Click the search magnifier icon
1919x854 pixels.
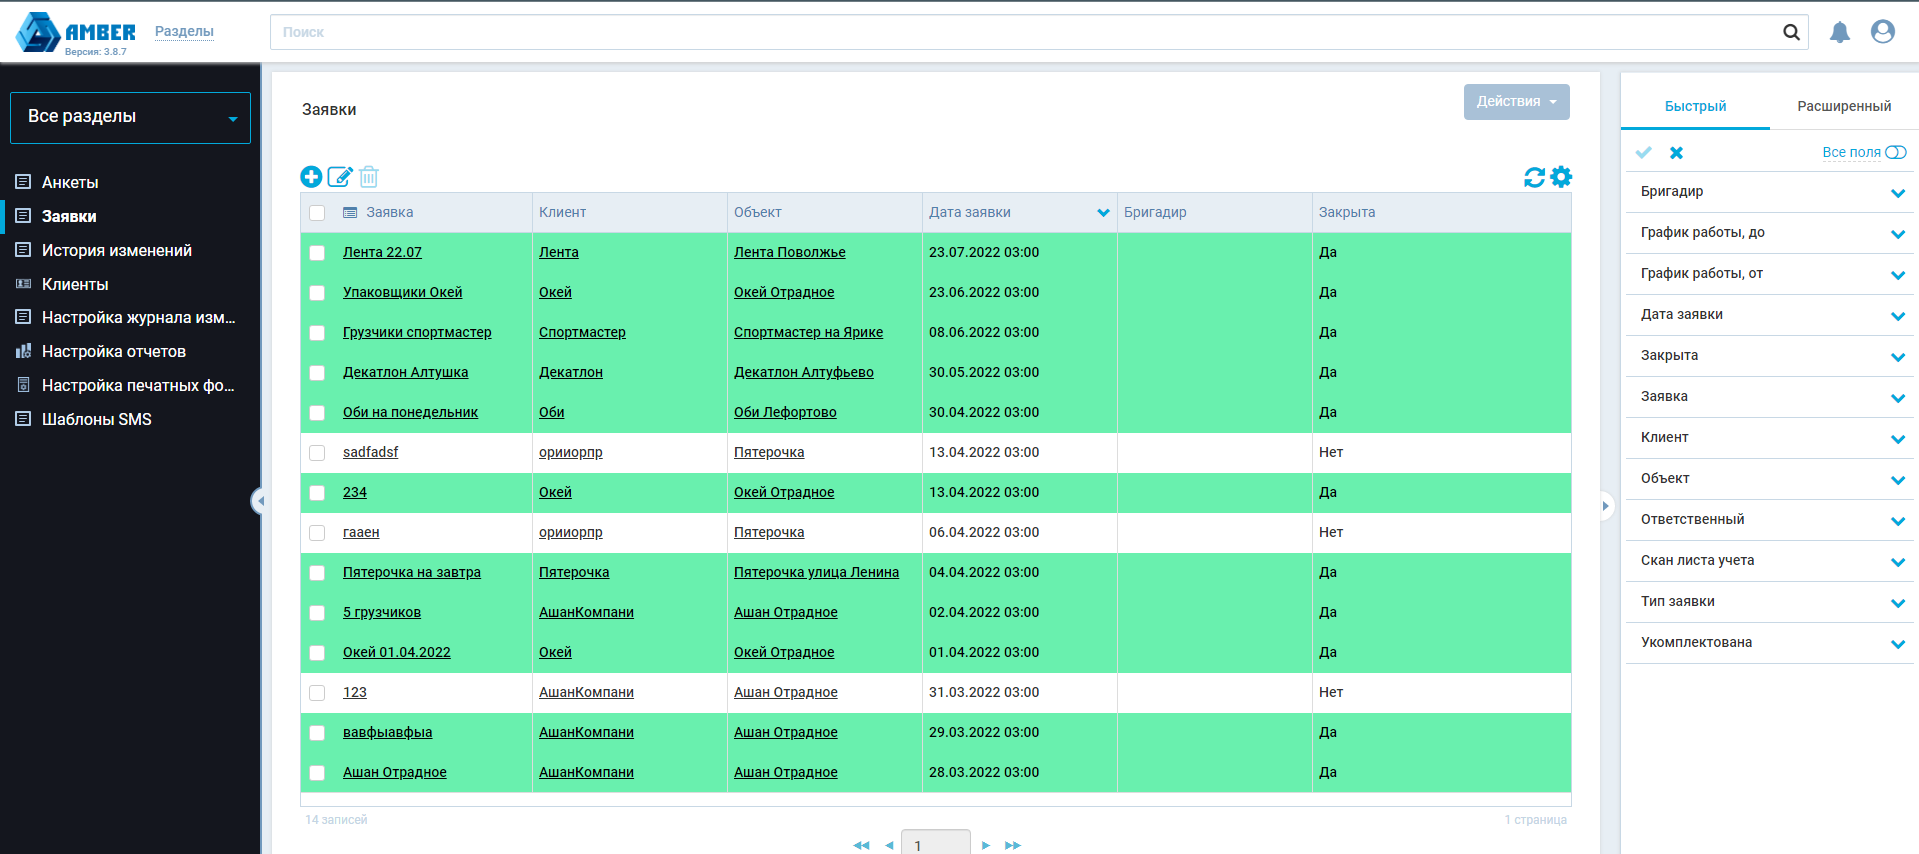pos(1791,33)
